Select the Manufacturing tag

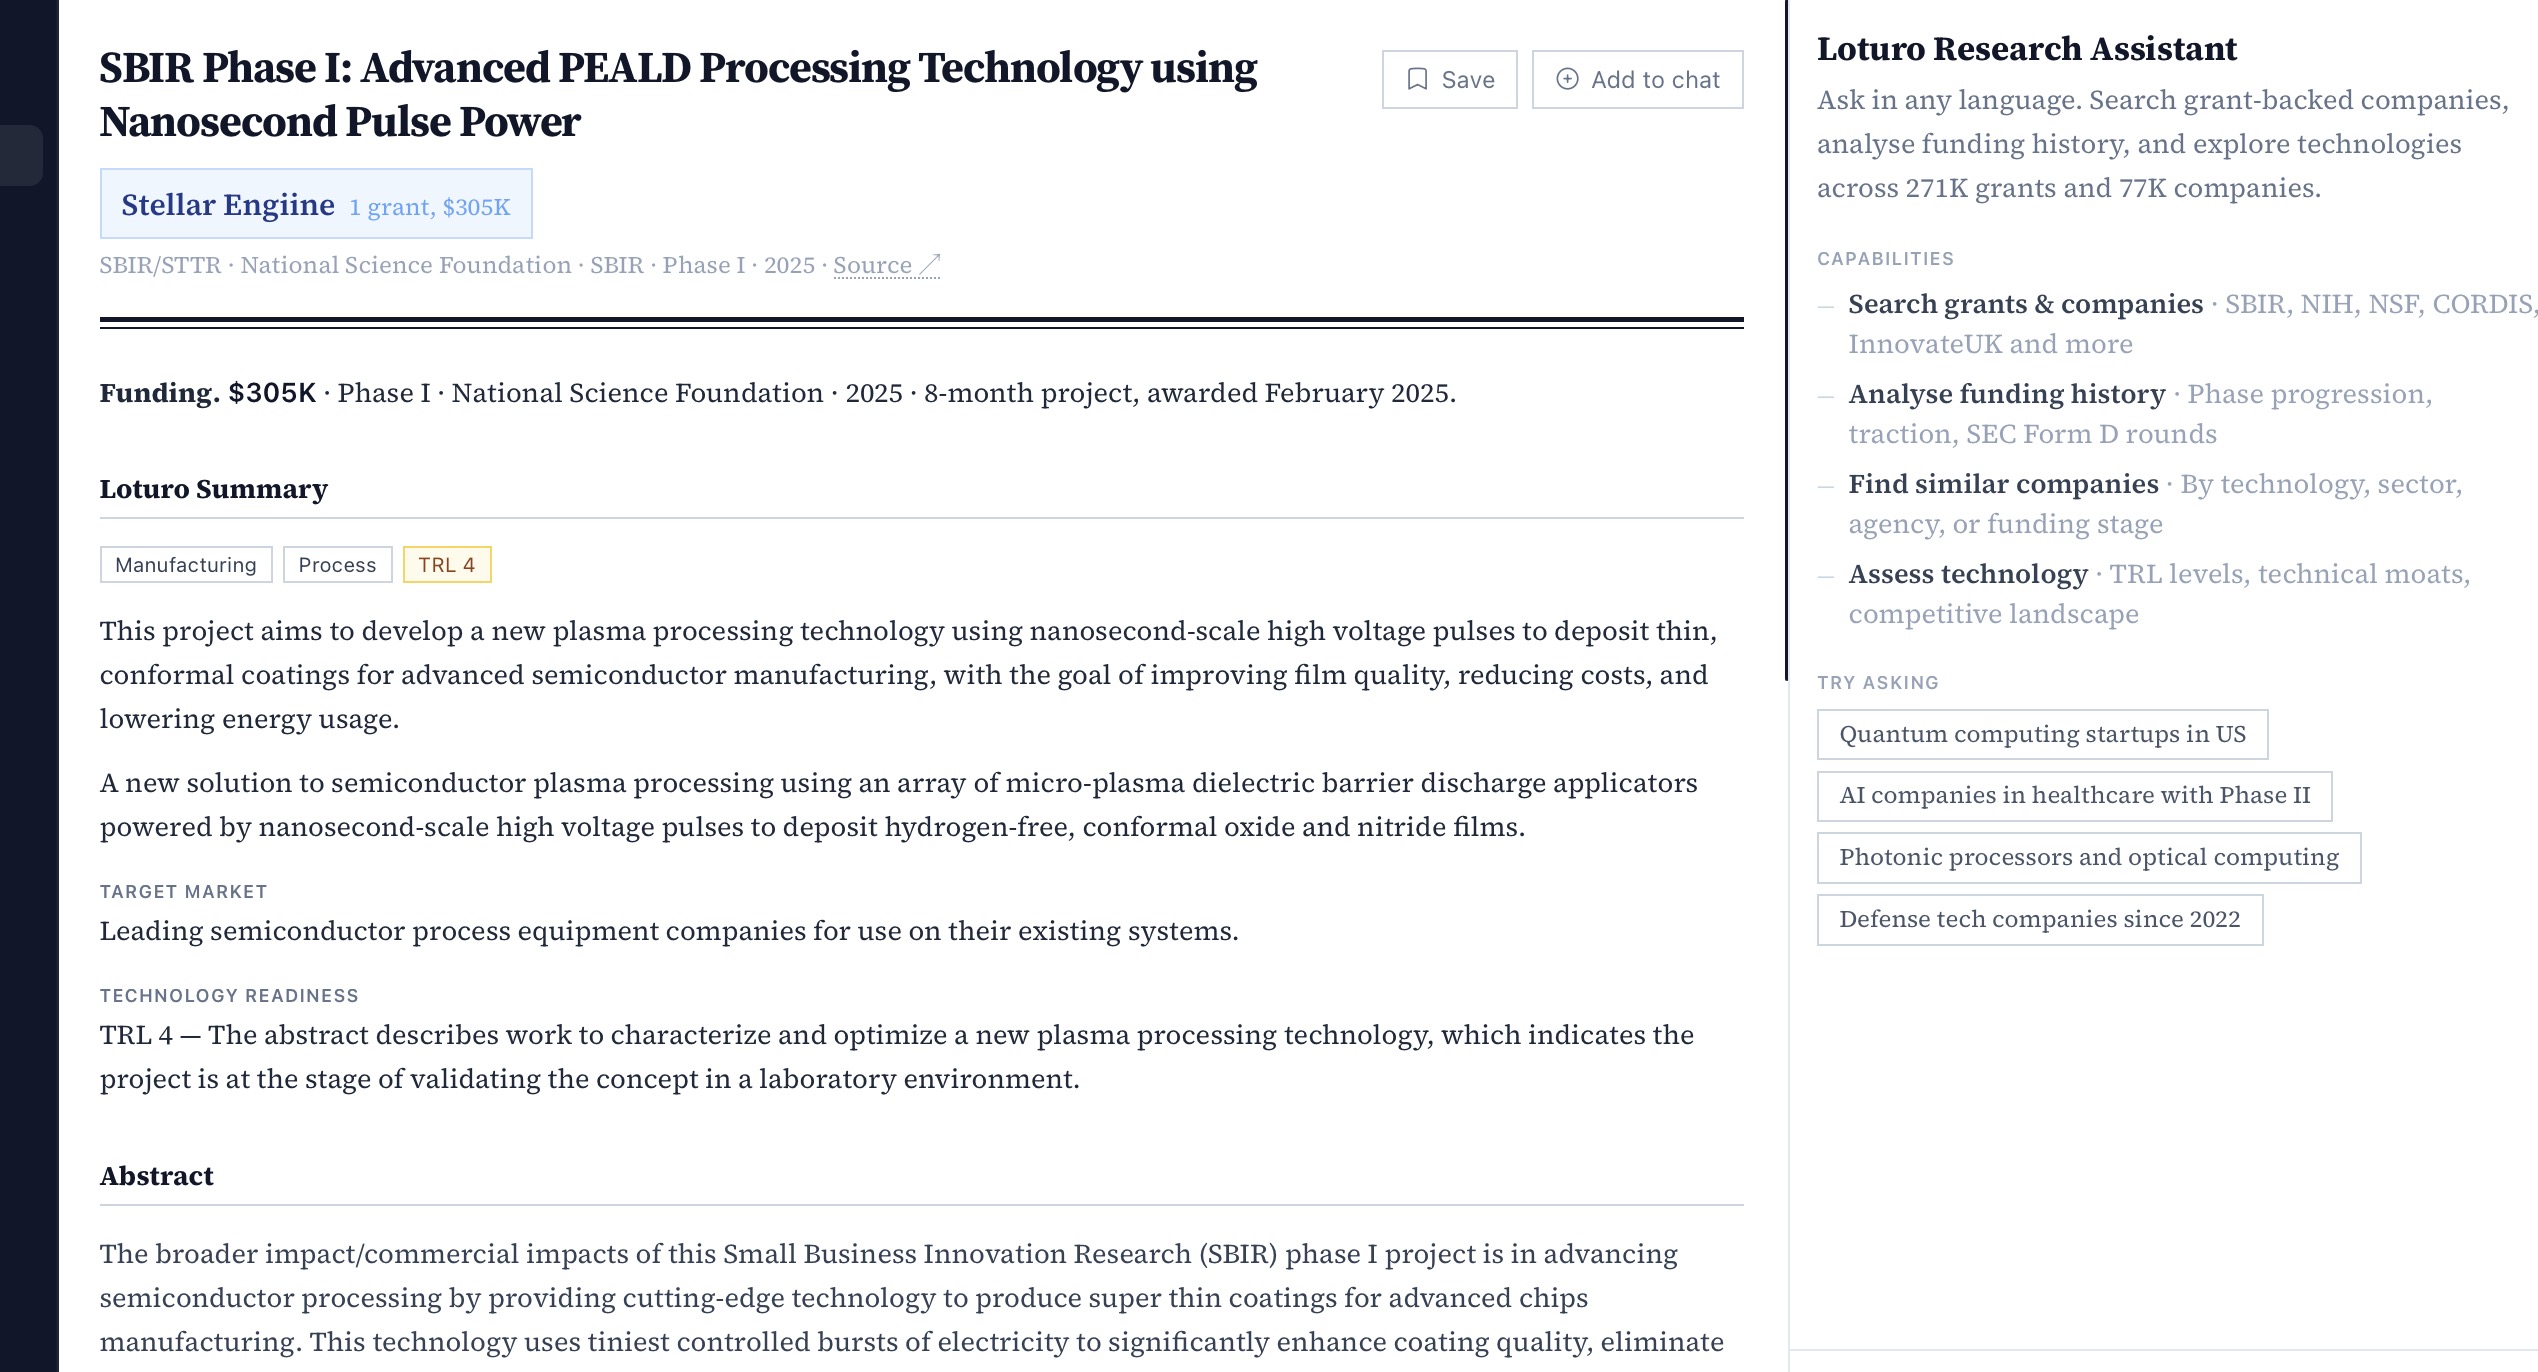[x=186, y=564]
